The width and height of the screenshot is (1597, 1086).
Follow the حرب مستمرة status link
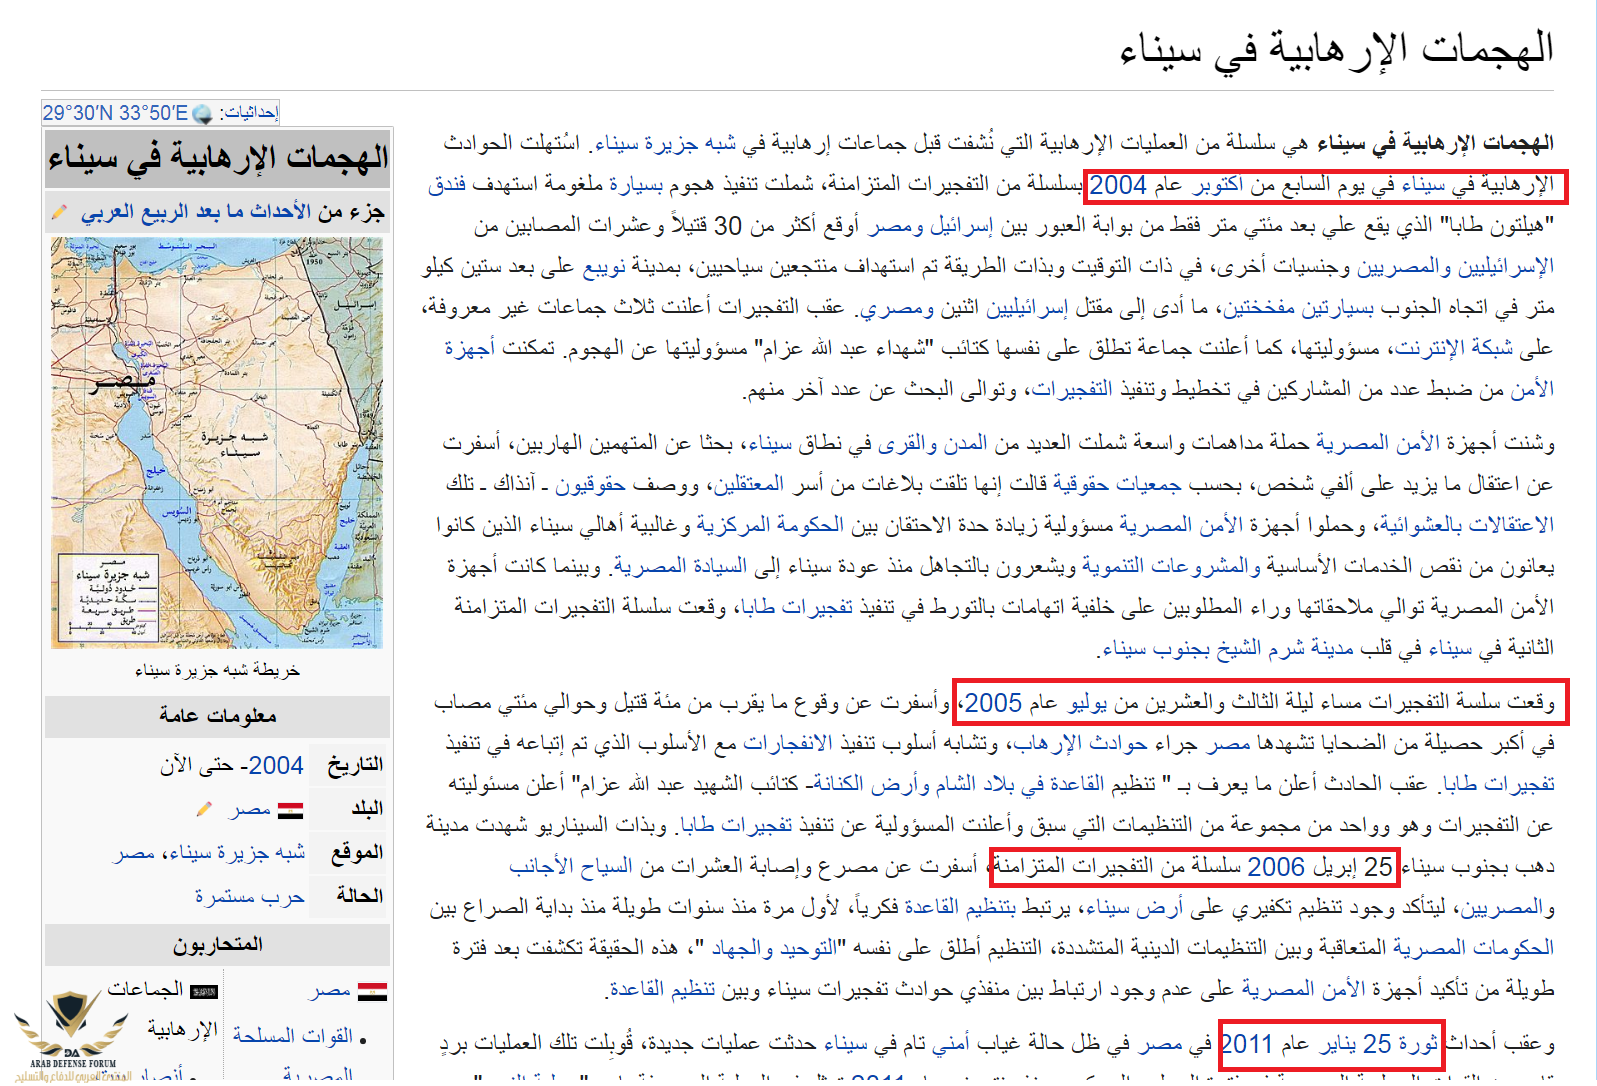(249, 897)
